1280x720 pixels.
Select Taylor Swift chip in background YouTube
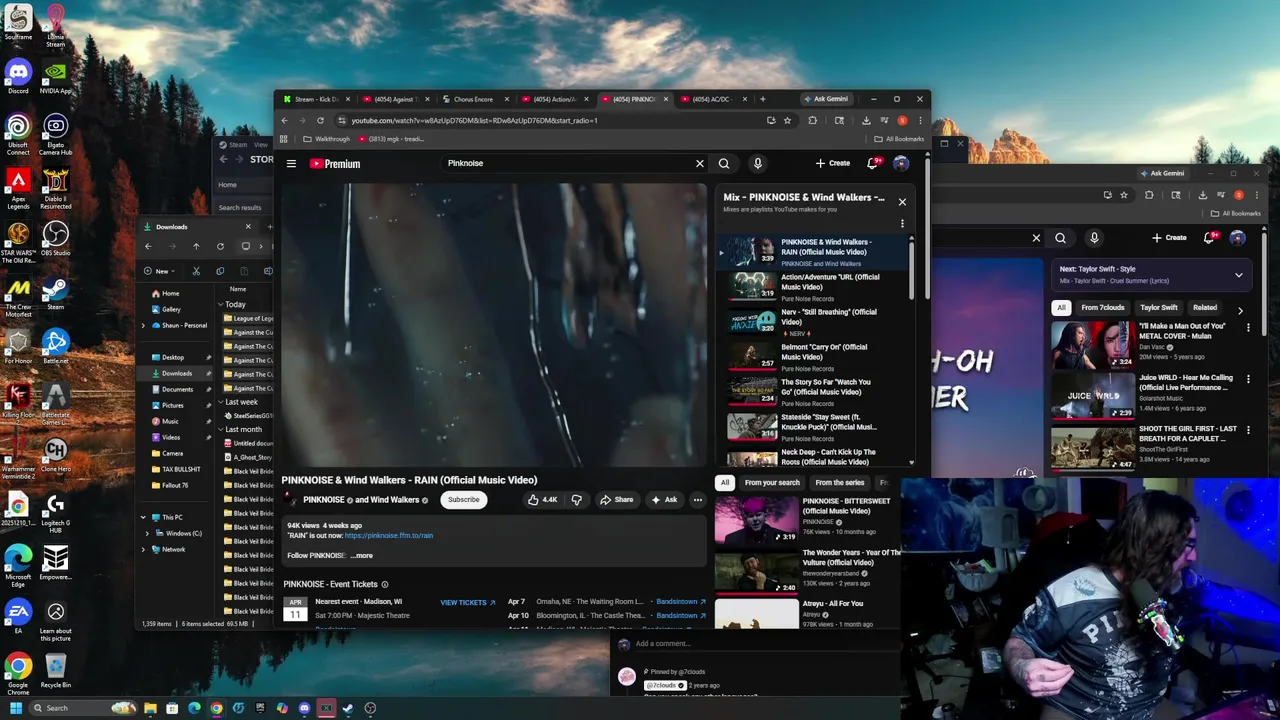[1159, 308]
